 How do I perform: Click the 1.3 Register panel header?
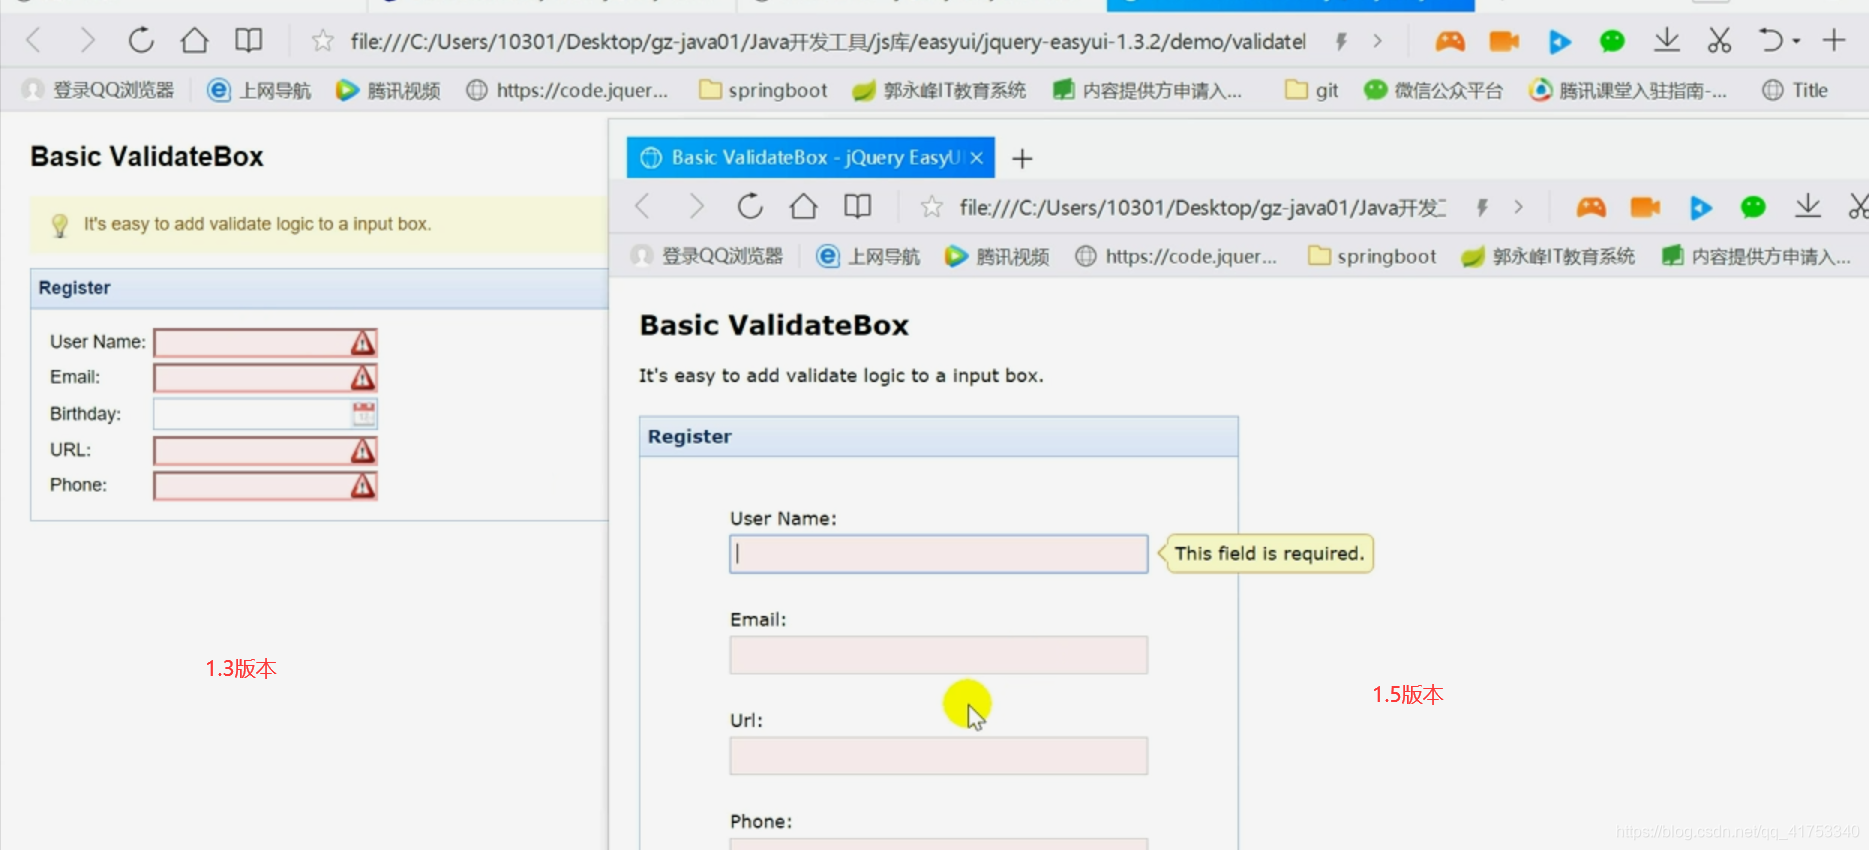click(320, 288)
